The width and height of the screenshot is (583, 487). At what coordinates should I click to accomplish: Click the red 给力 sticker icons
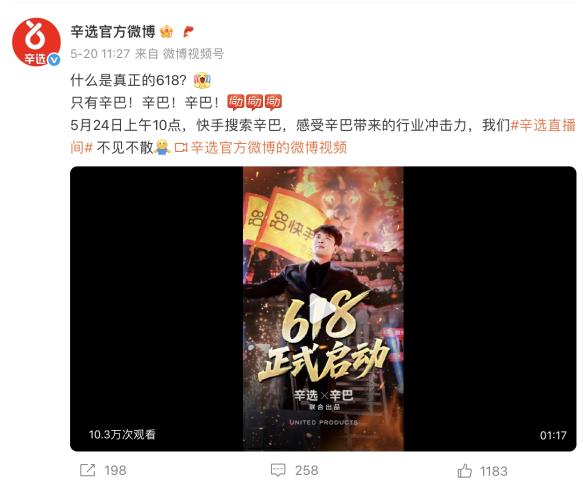255,102
